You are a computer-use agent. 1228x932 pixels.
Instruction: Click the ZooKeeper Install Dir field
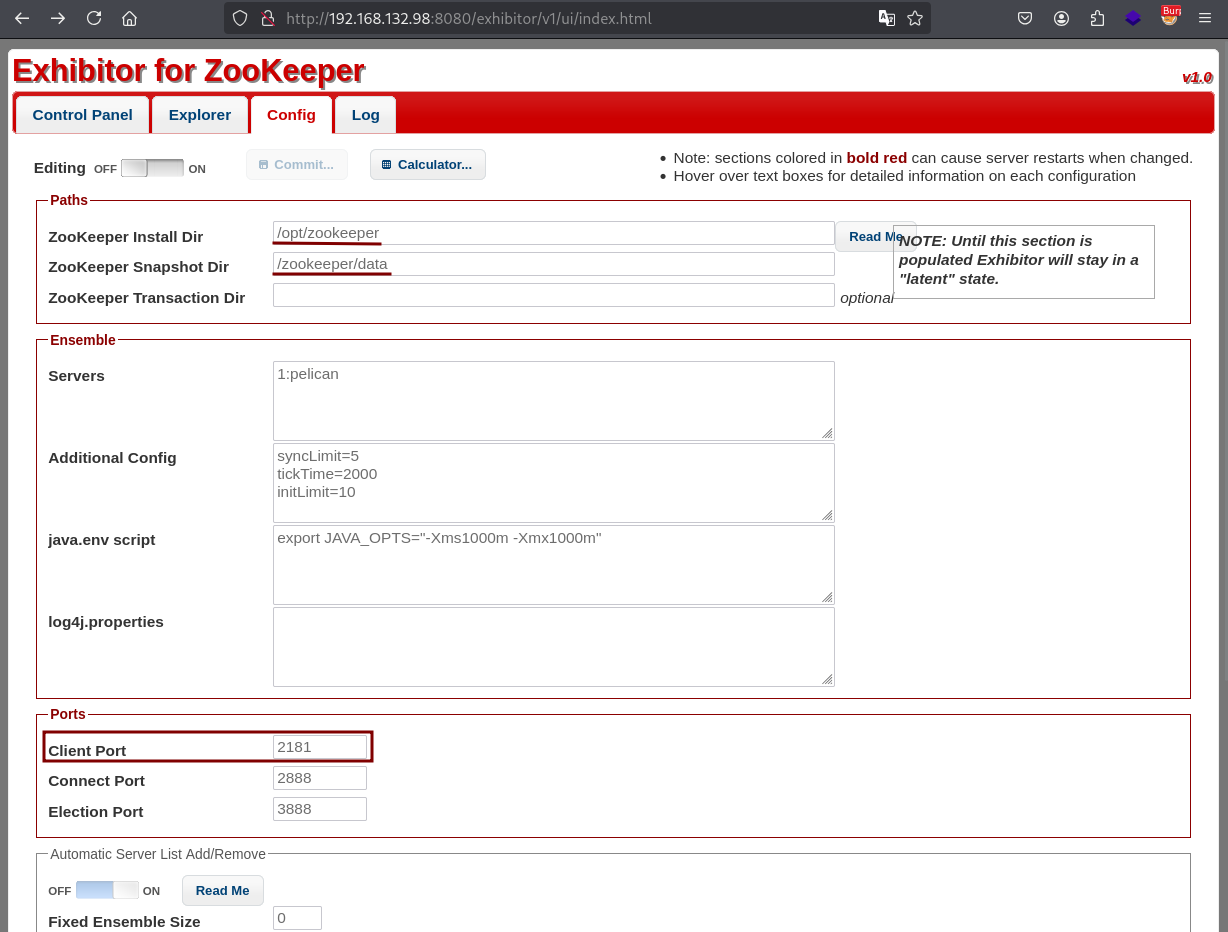point(554,233)
